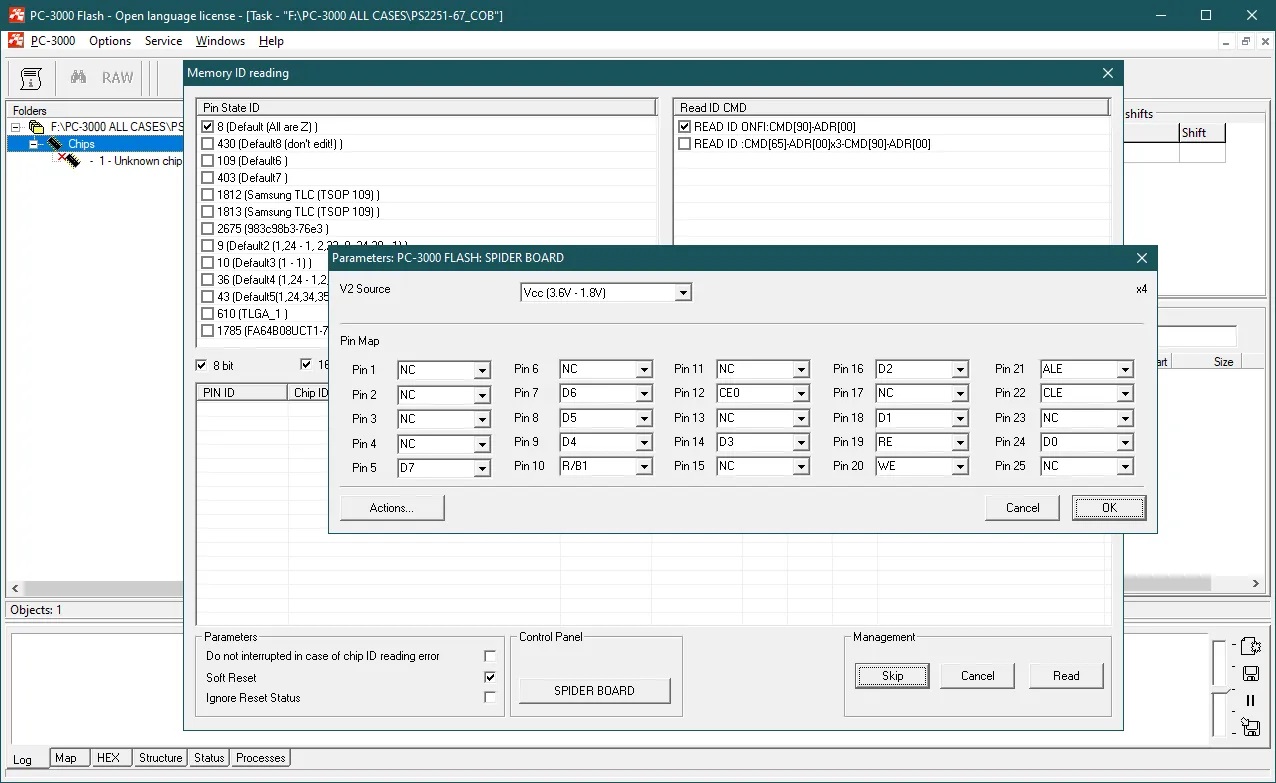1276x783 pixels.
Task: Collapse the Chips tree node
Action: click(33, 144)
